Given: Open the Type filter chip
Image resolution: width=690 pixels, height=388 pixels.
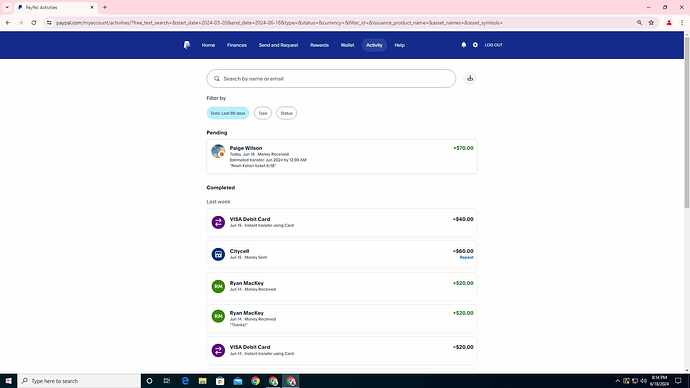Looking at the screenshot, I should click(x=263, y=113).
